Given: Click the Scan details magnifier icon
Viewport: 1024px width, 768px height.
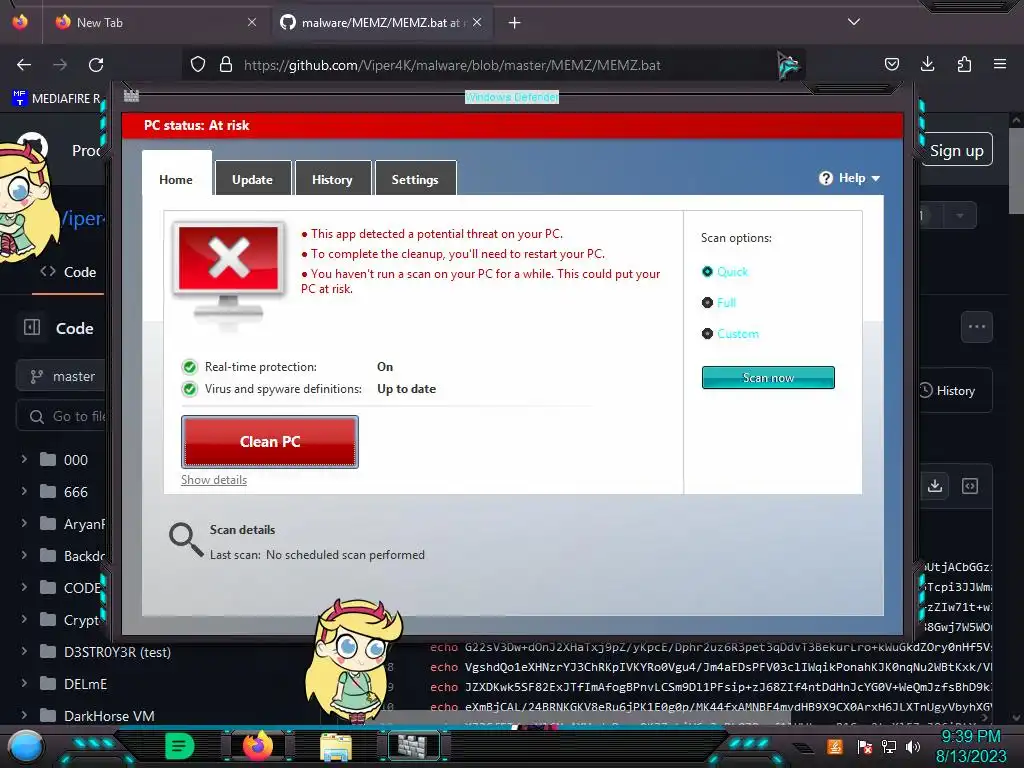Looking at the screenshot, I should pyautogui.click(x=186, y=540).
